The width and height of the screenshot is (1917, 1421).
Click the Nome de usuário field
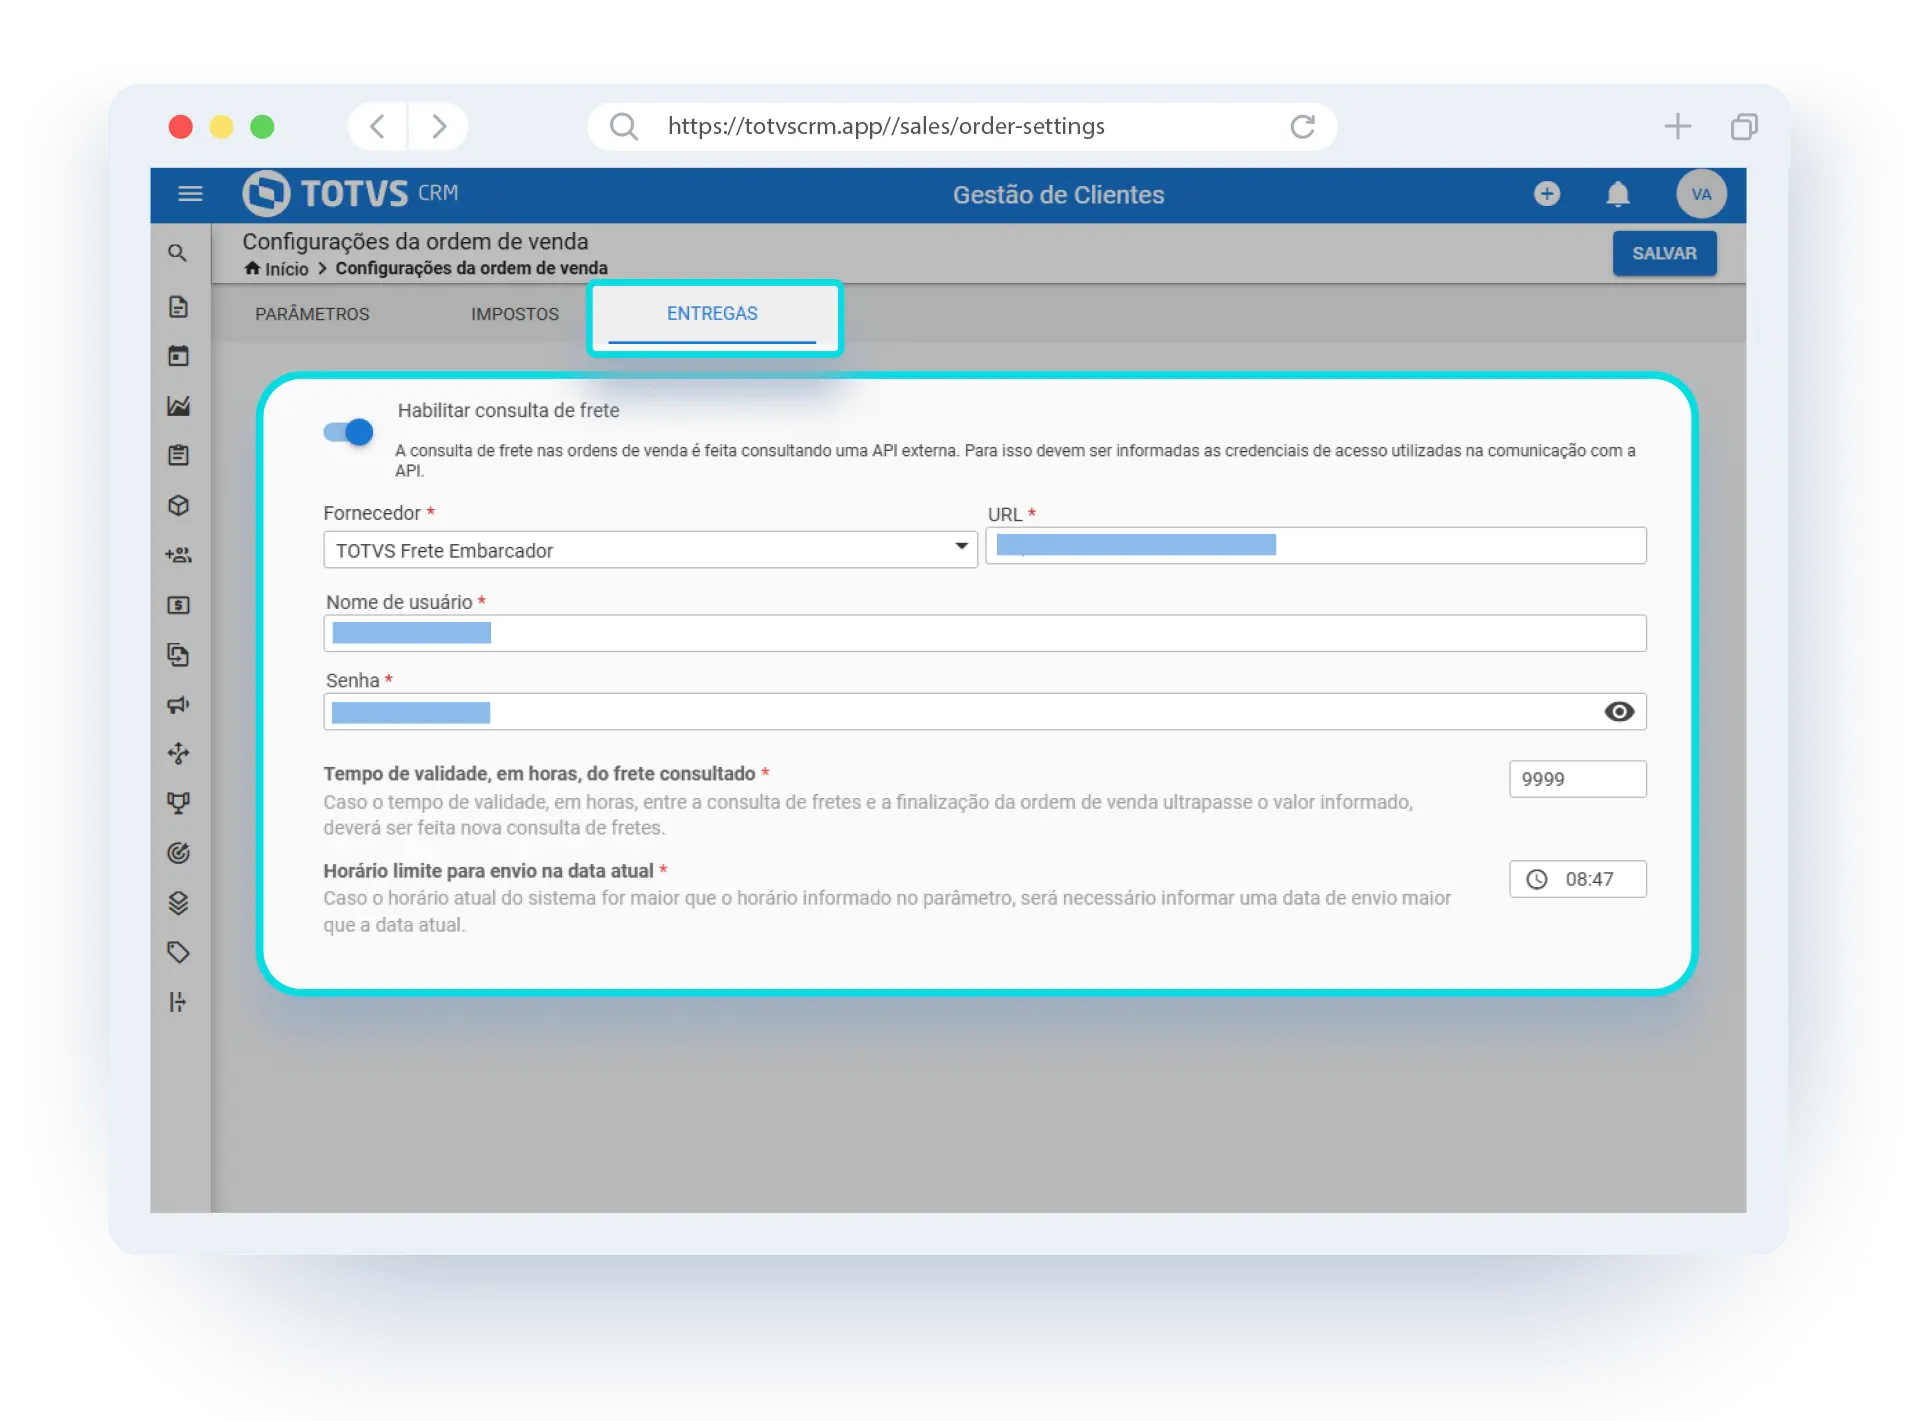click(x=984, y=633)
